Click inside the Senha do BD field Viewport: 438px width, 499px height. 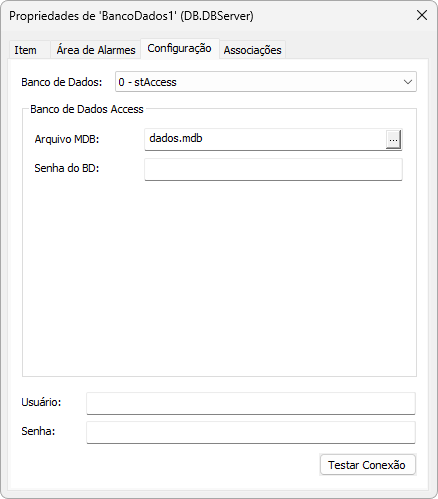point(273,169)
